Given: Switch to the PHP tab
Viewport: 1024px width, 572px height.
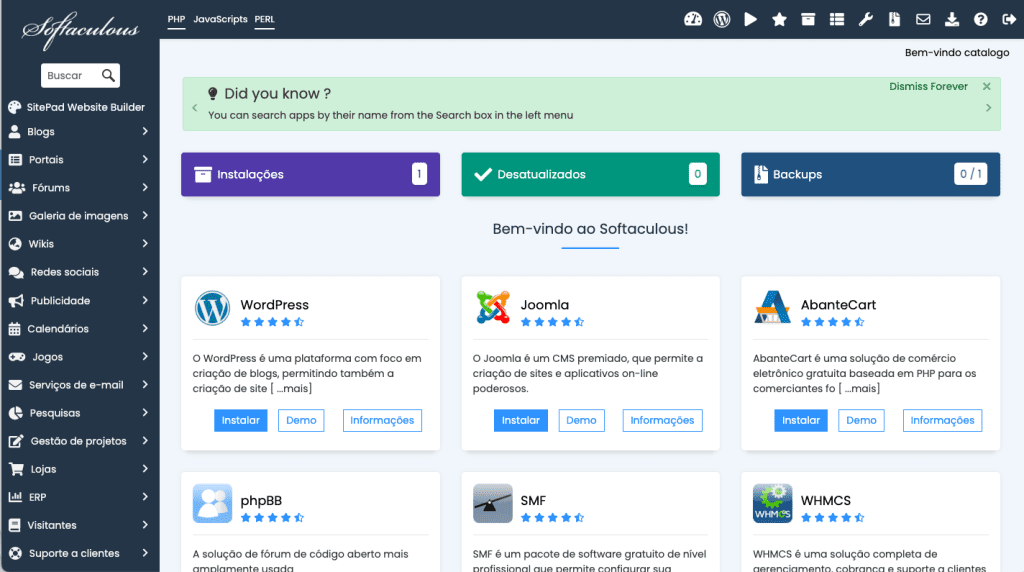Looking at the screenshot, I should (x=176, y=19).
